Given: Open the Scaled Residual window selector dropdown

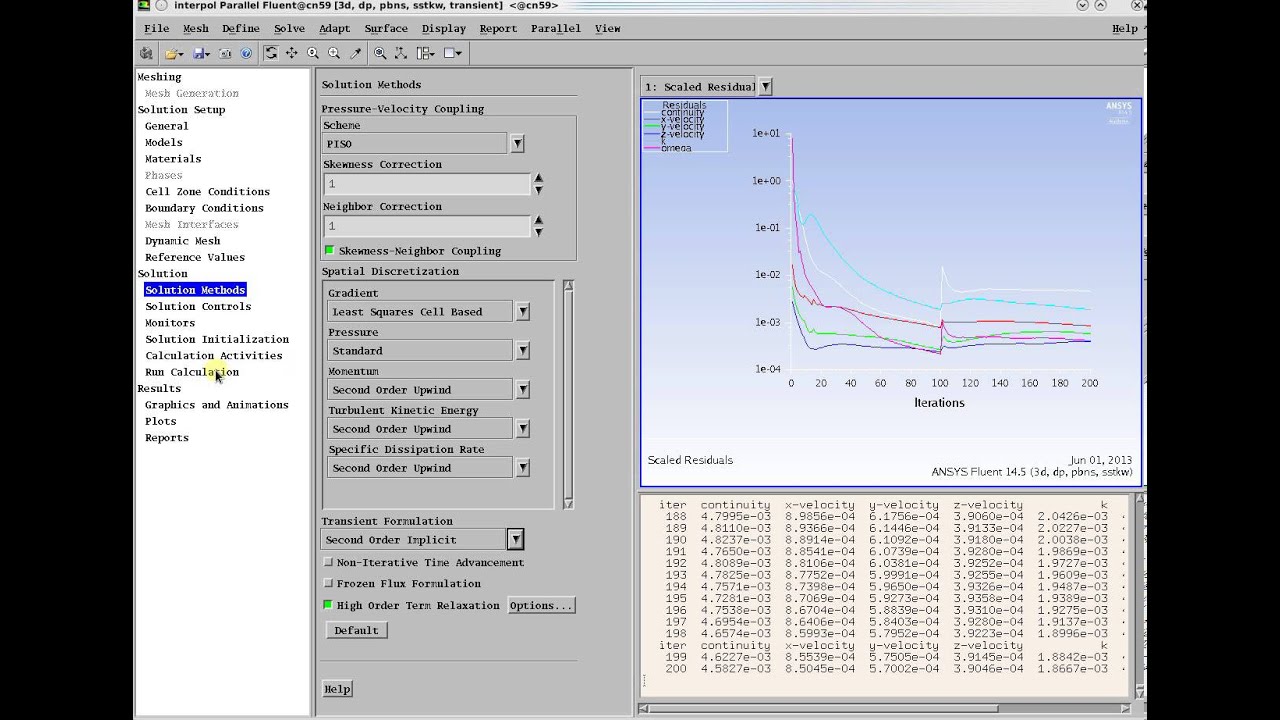Looking at the screenshot, I should click(765, 87).
